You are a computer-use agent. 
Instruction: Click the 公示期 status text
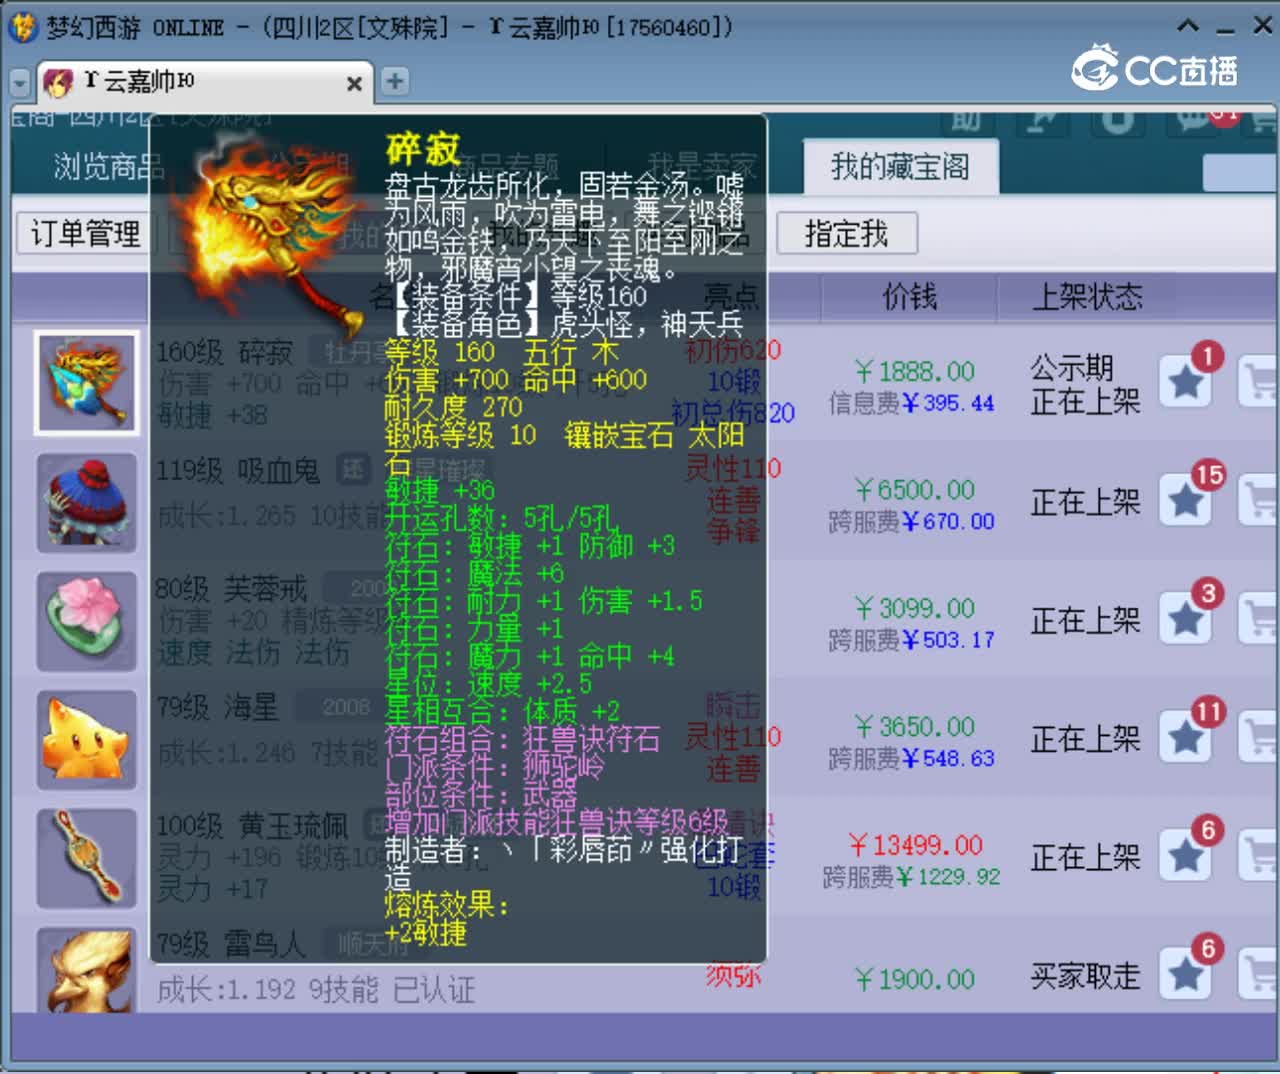1072,368
